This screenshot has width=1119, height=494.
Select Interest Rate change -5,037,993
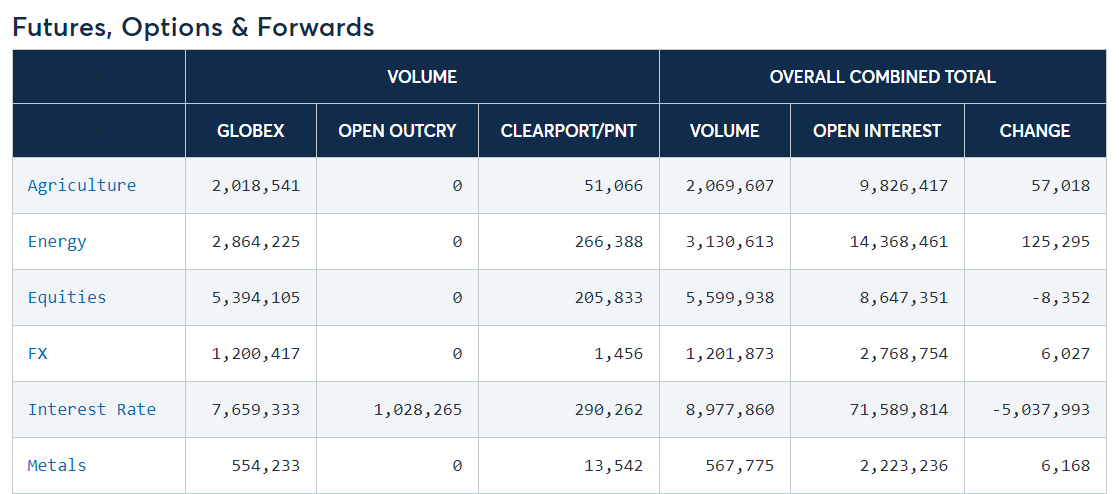tap(1041, 409)
